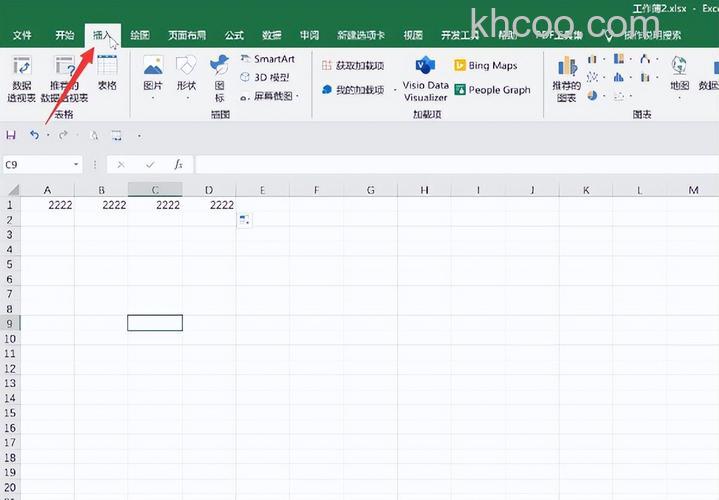This screenshot has height=500, width=719.
Task: Click the Enter checkmark formula button
Action: pos(150,165)
